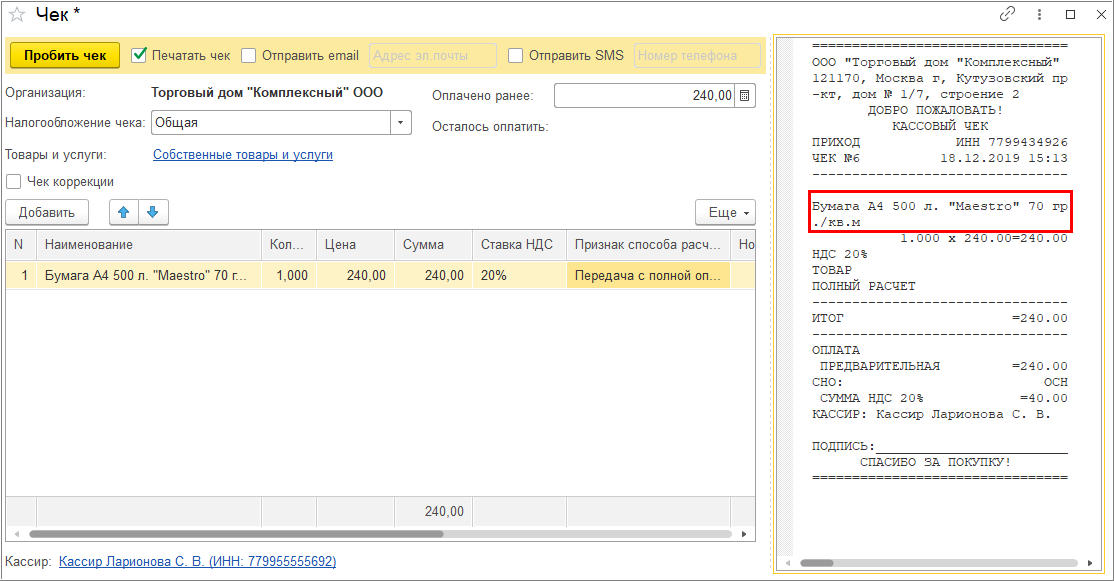Click table scrollbar left arrow
The image size is (1114, 581).
tap(16, 533)
